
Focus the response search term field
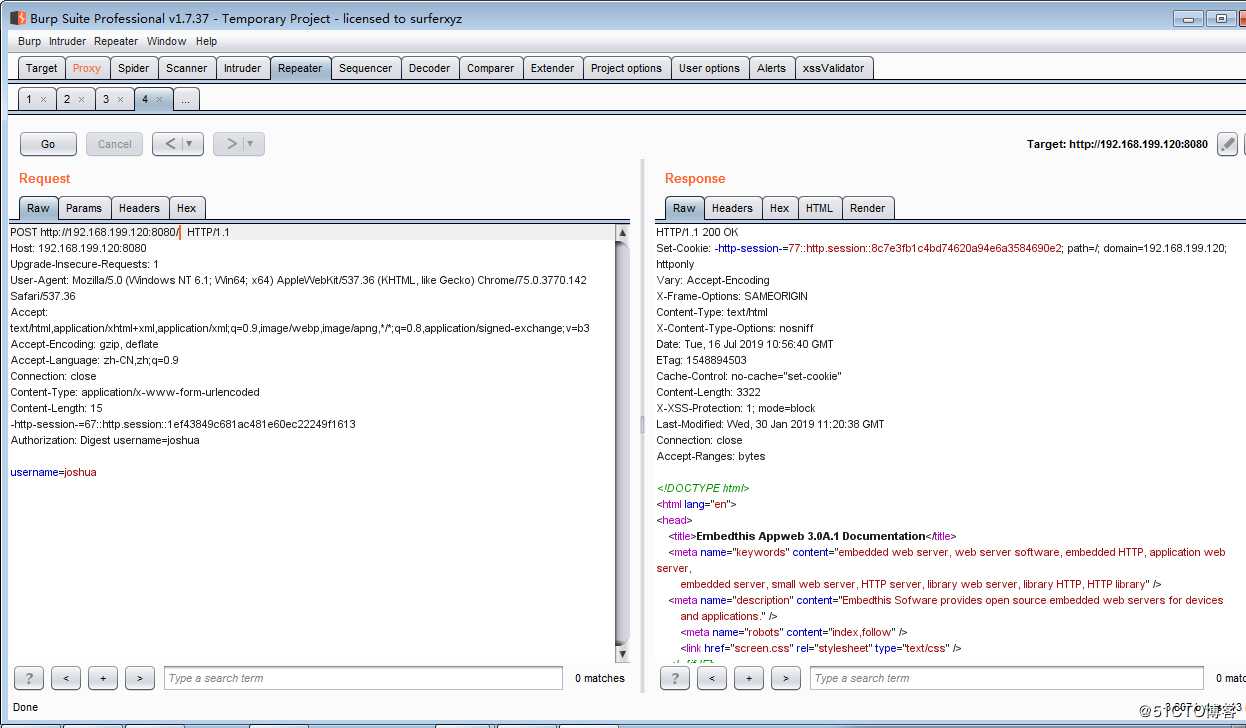pyautogui.click(x=1008, y=678)
